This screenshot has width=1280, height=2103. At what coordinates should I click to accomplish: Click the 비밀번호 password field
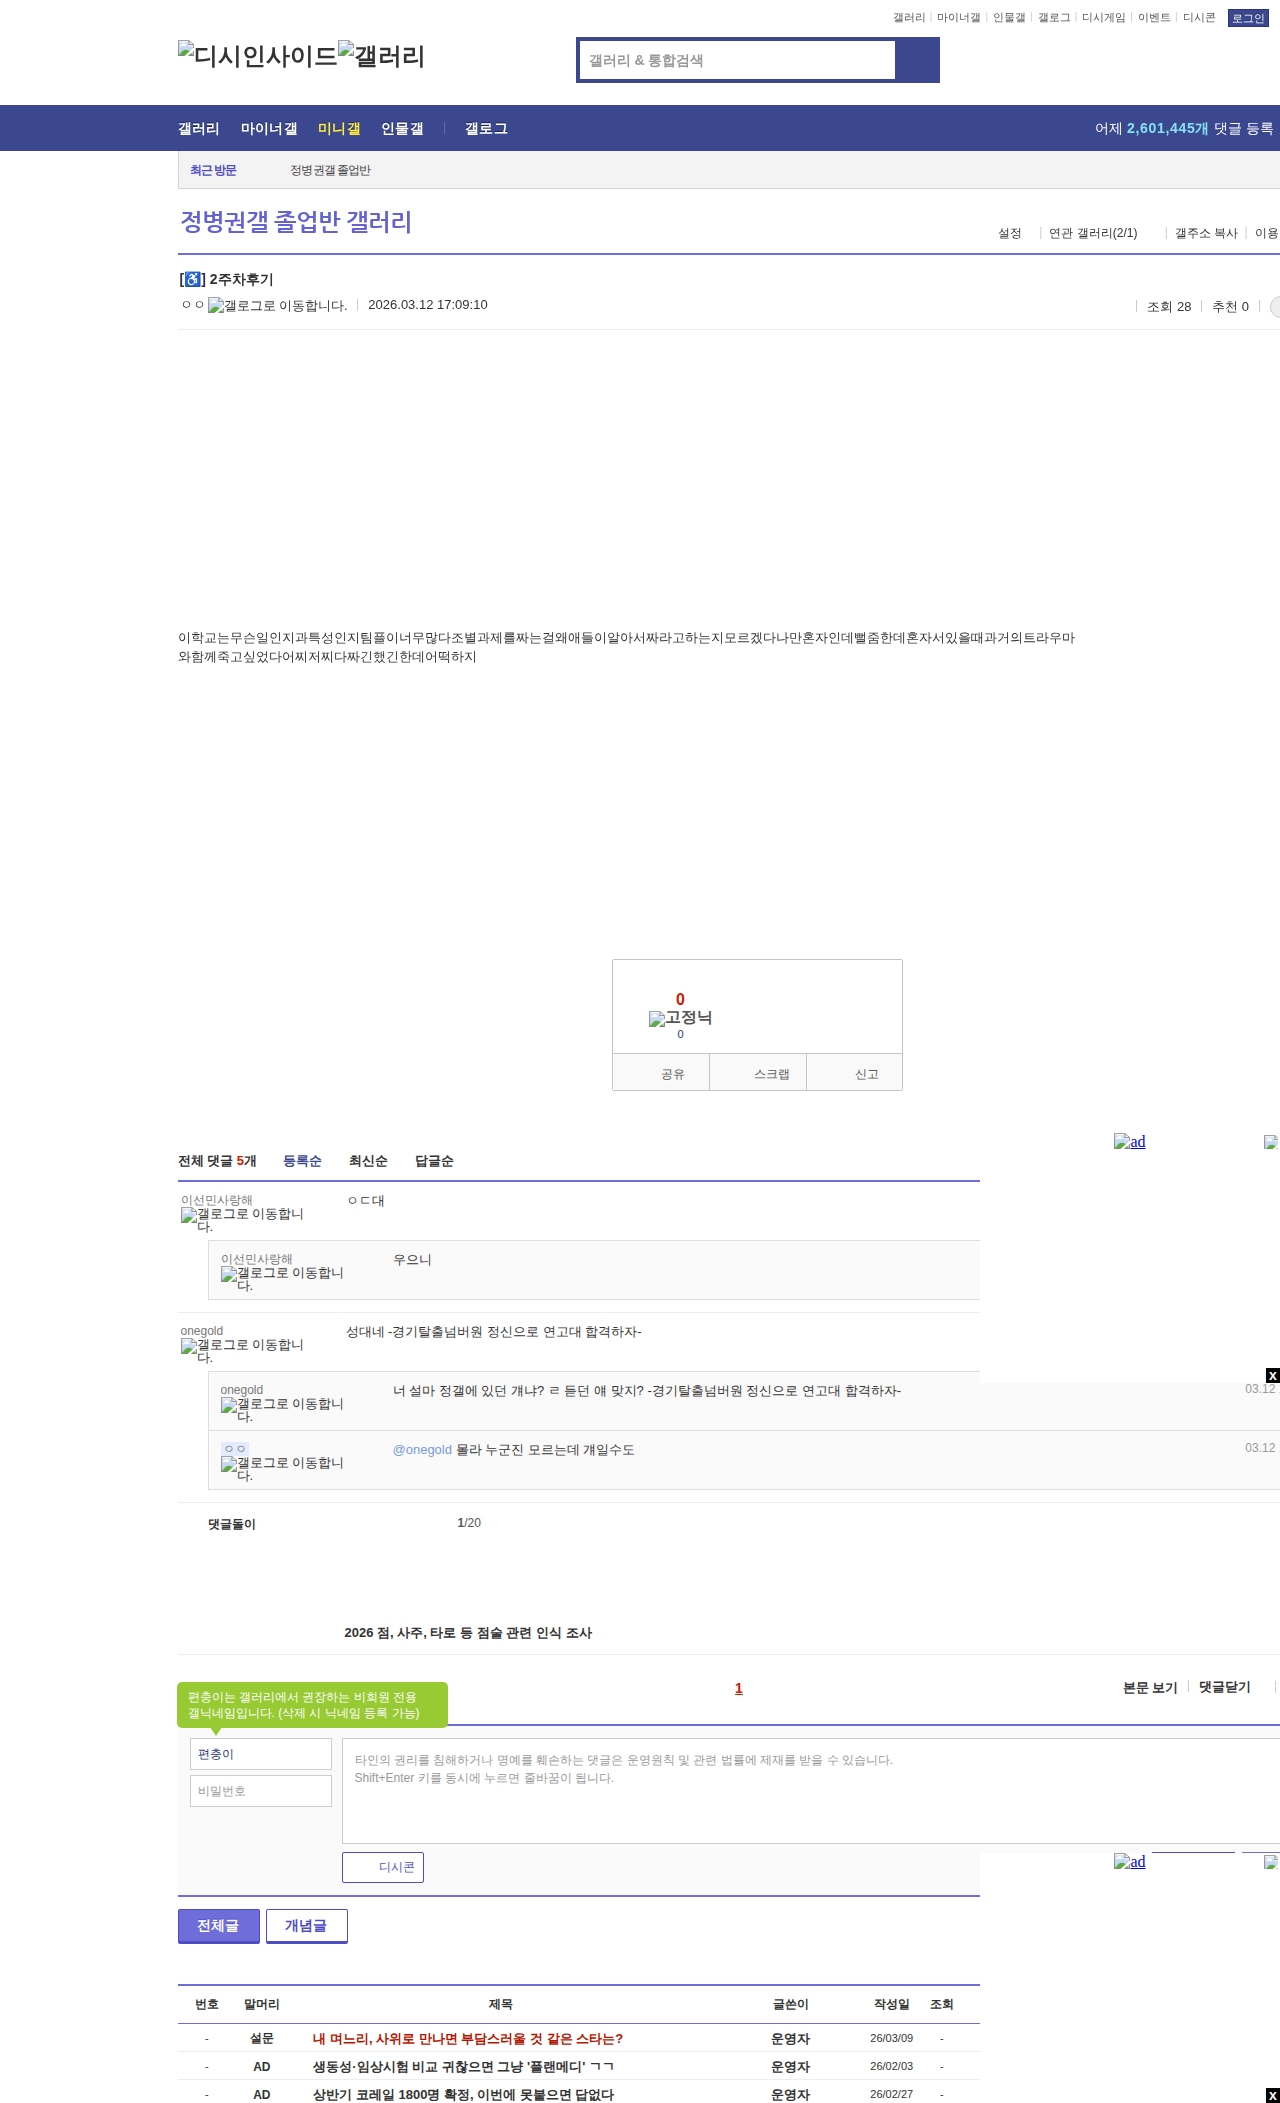pyautogui.click(x=261, y=1791)
